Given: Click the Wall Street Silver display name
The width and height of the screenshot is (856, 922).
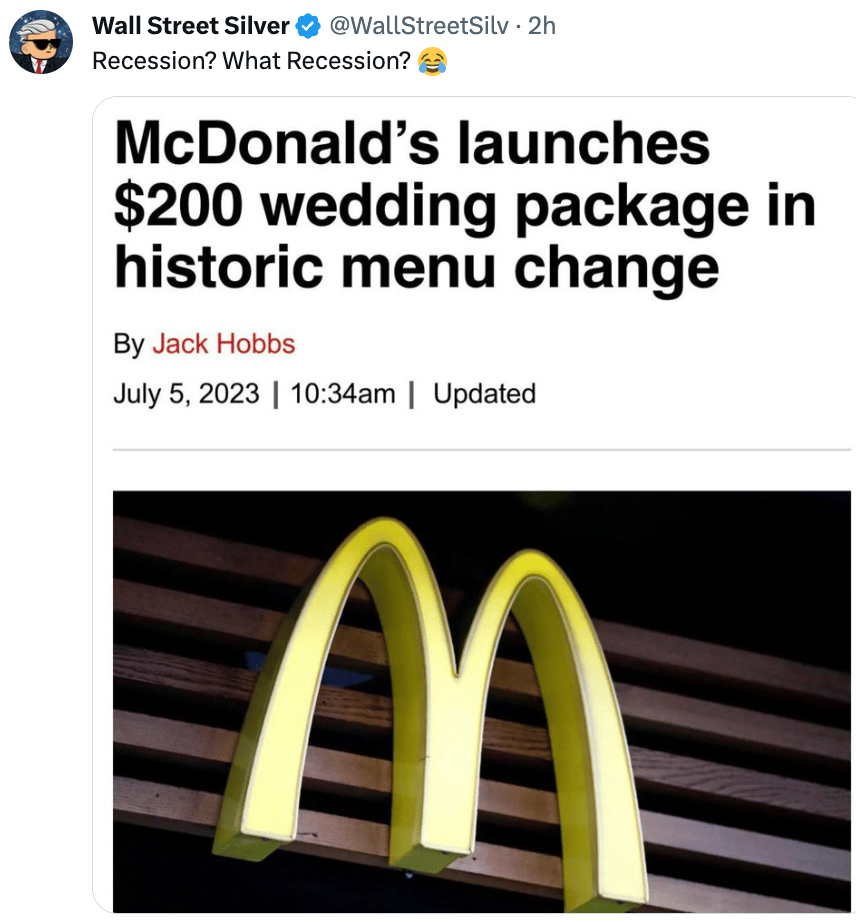Looking at the screenshot, I should pos(190,26).
